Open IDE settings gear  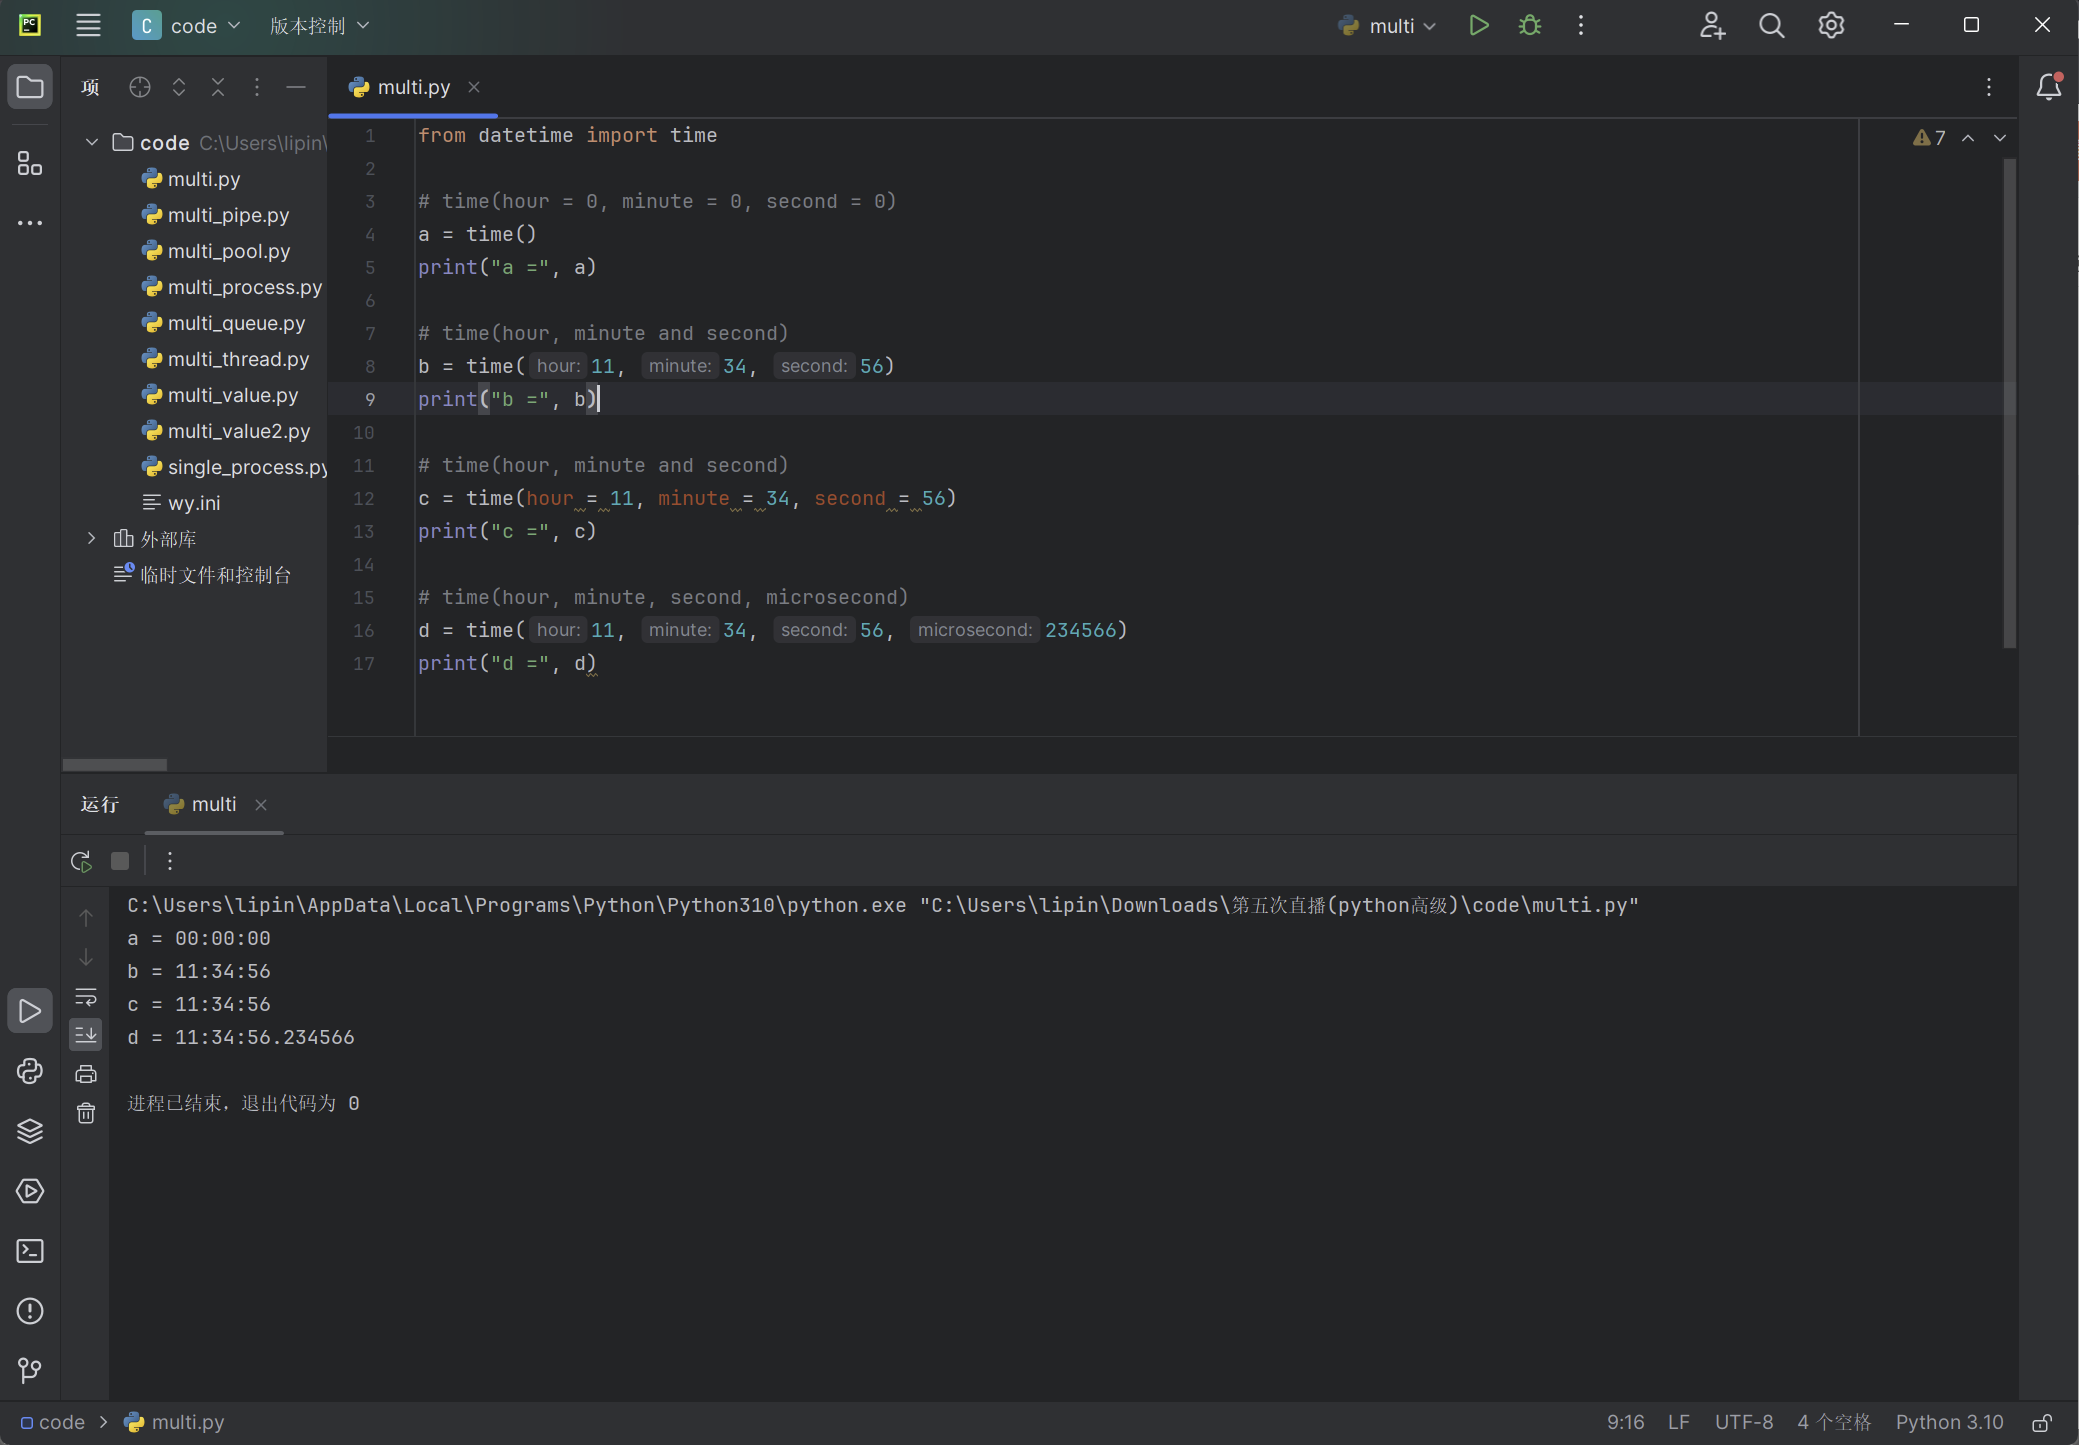point(1831,26)
